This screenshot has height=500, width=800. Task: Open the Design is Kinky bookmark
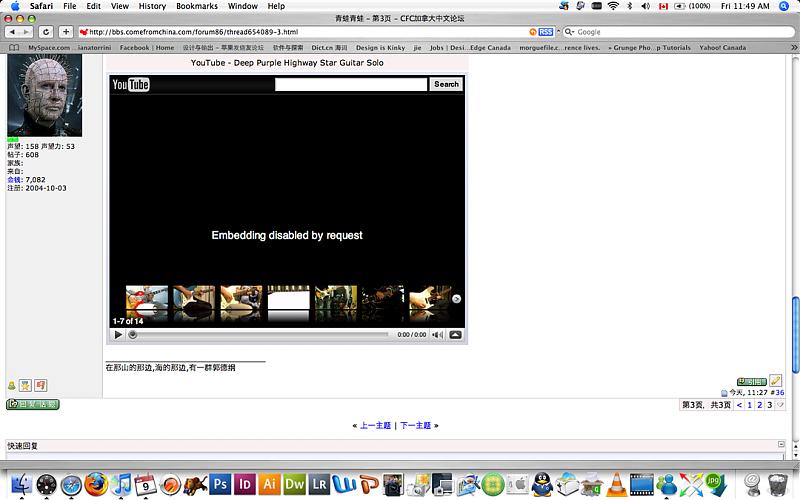coord(381,47)
